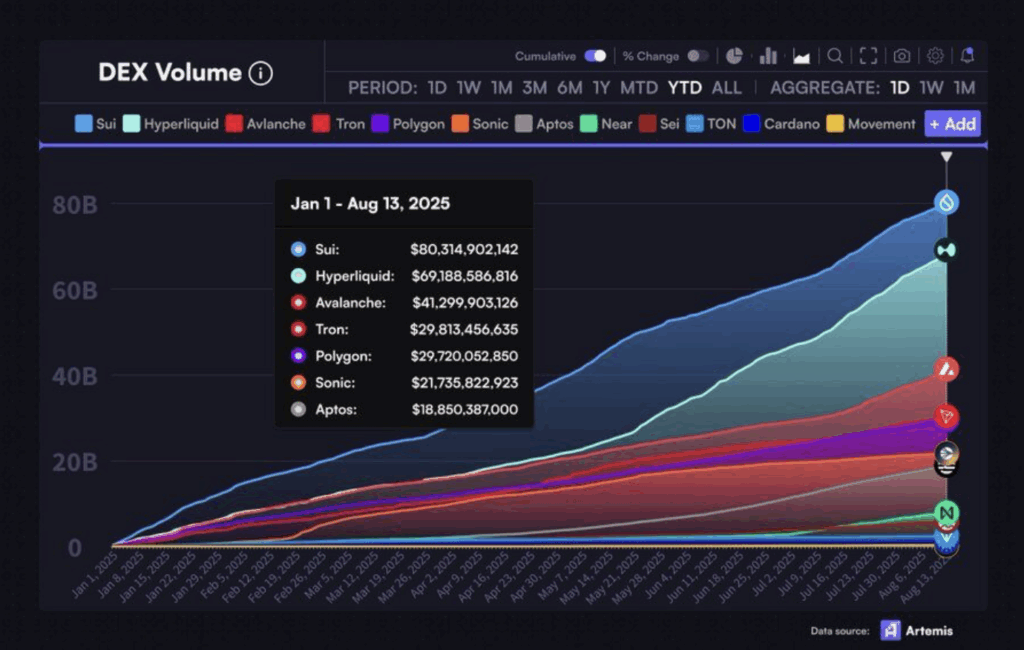Click the 20B axis label
Image resolution: width=1024 pixels, height=650 pixels.
pyautogui.click(x=75, y=463)
